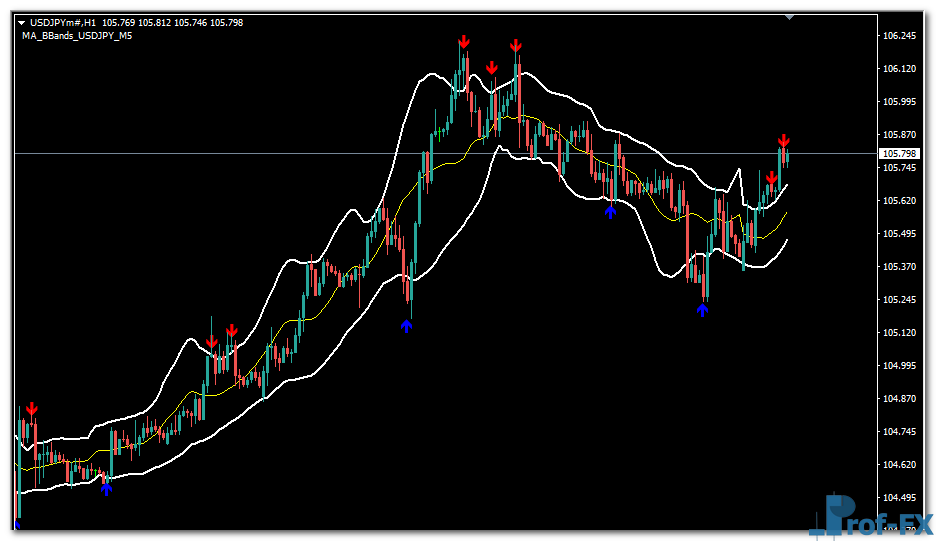Click the first full blue arrow on the left
Viewport: 936px width, 541px height.
click(x=106, y=488)
